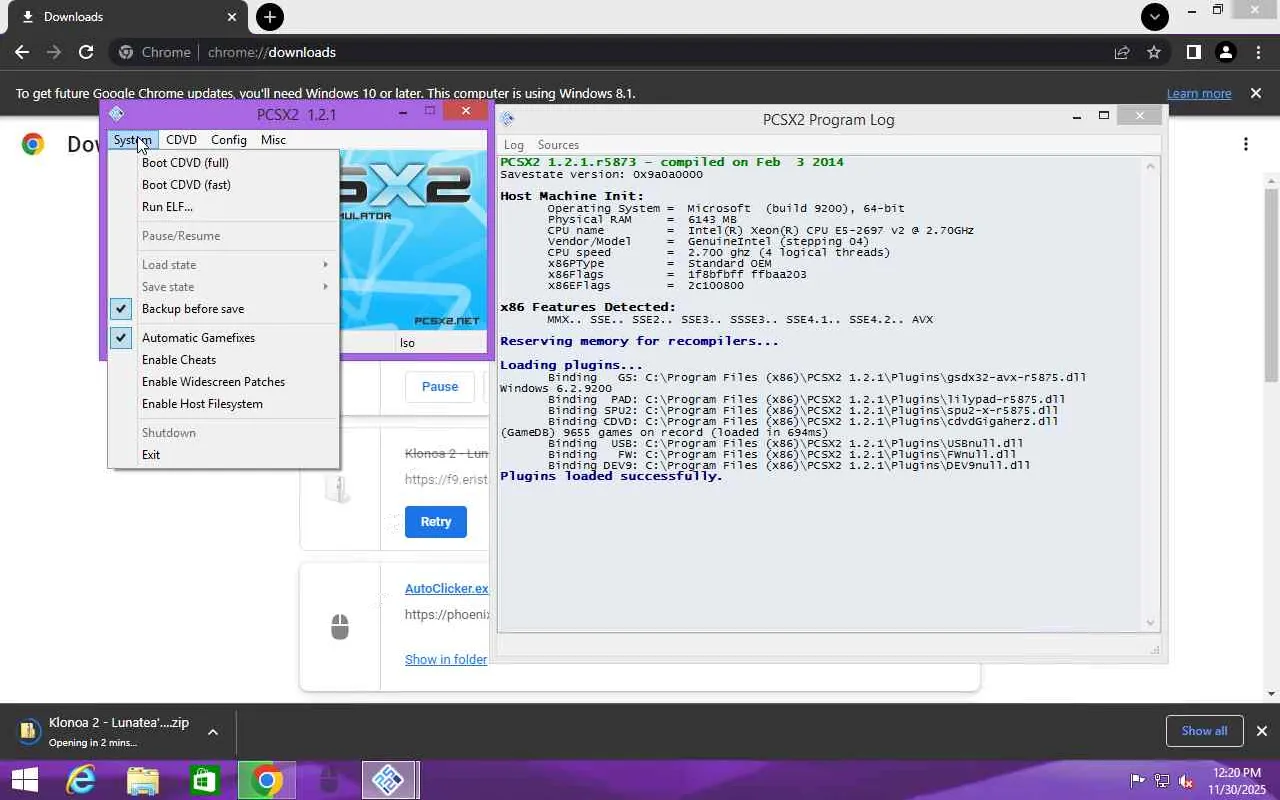Enable Widescreen Patches in the System menu

(x=224, y=382)
